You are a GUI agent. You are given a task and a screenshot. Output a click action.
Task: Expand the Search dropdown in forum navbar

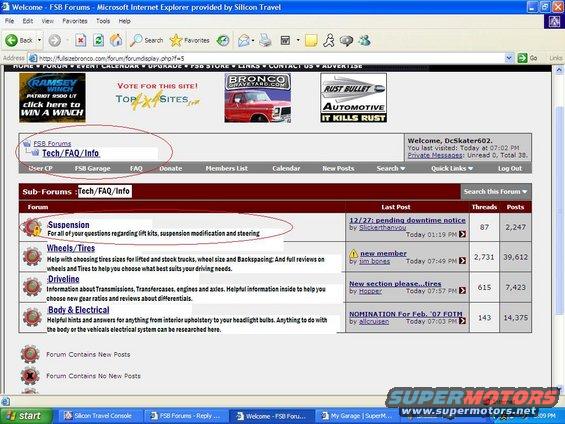click(x=403, y=169)
